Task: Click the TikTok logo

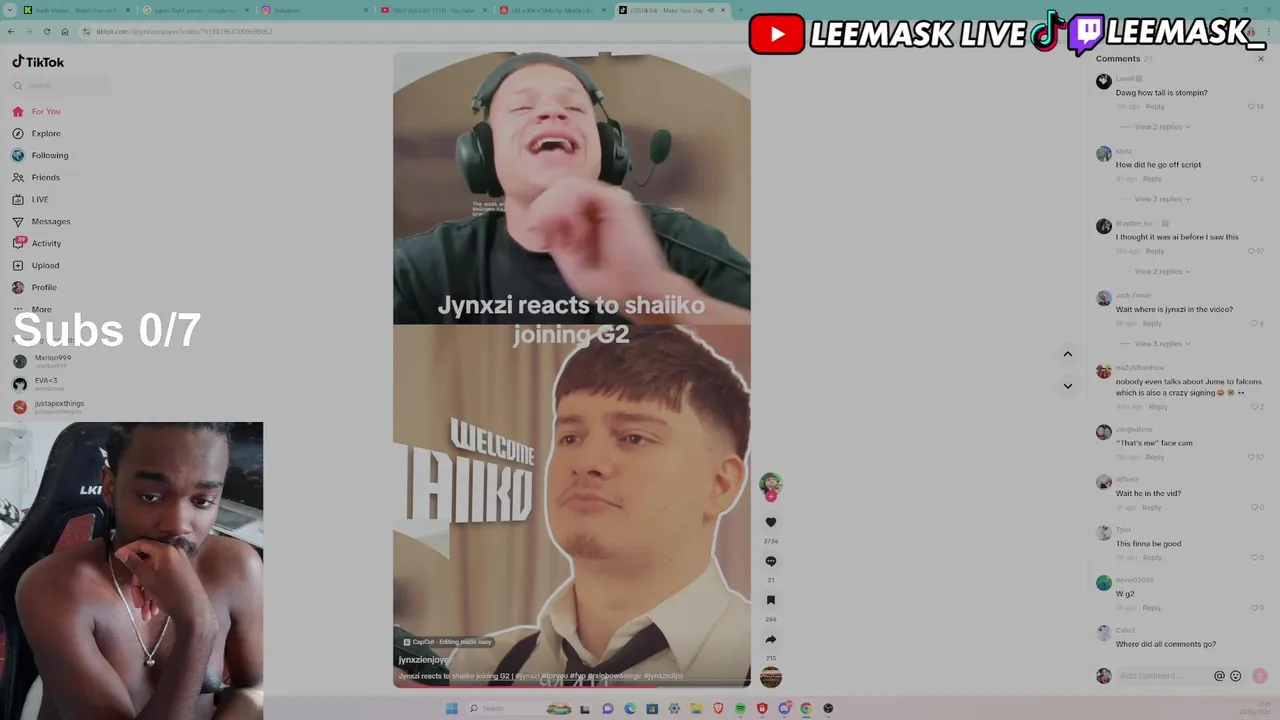Action: click(x=38, y=62)
